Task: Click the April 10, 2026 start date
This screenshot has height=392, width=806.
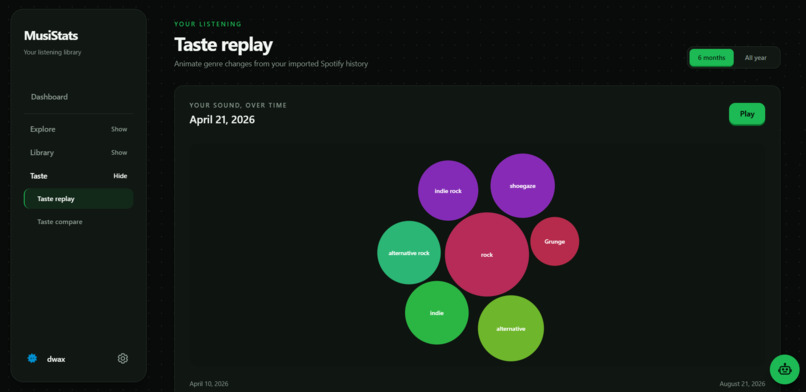Action: point(209,384)
